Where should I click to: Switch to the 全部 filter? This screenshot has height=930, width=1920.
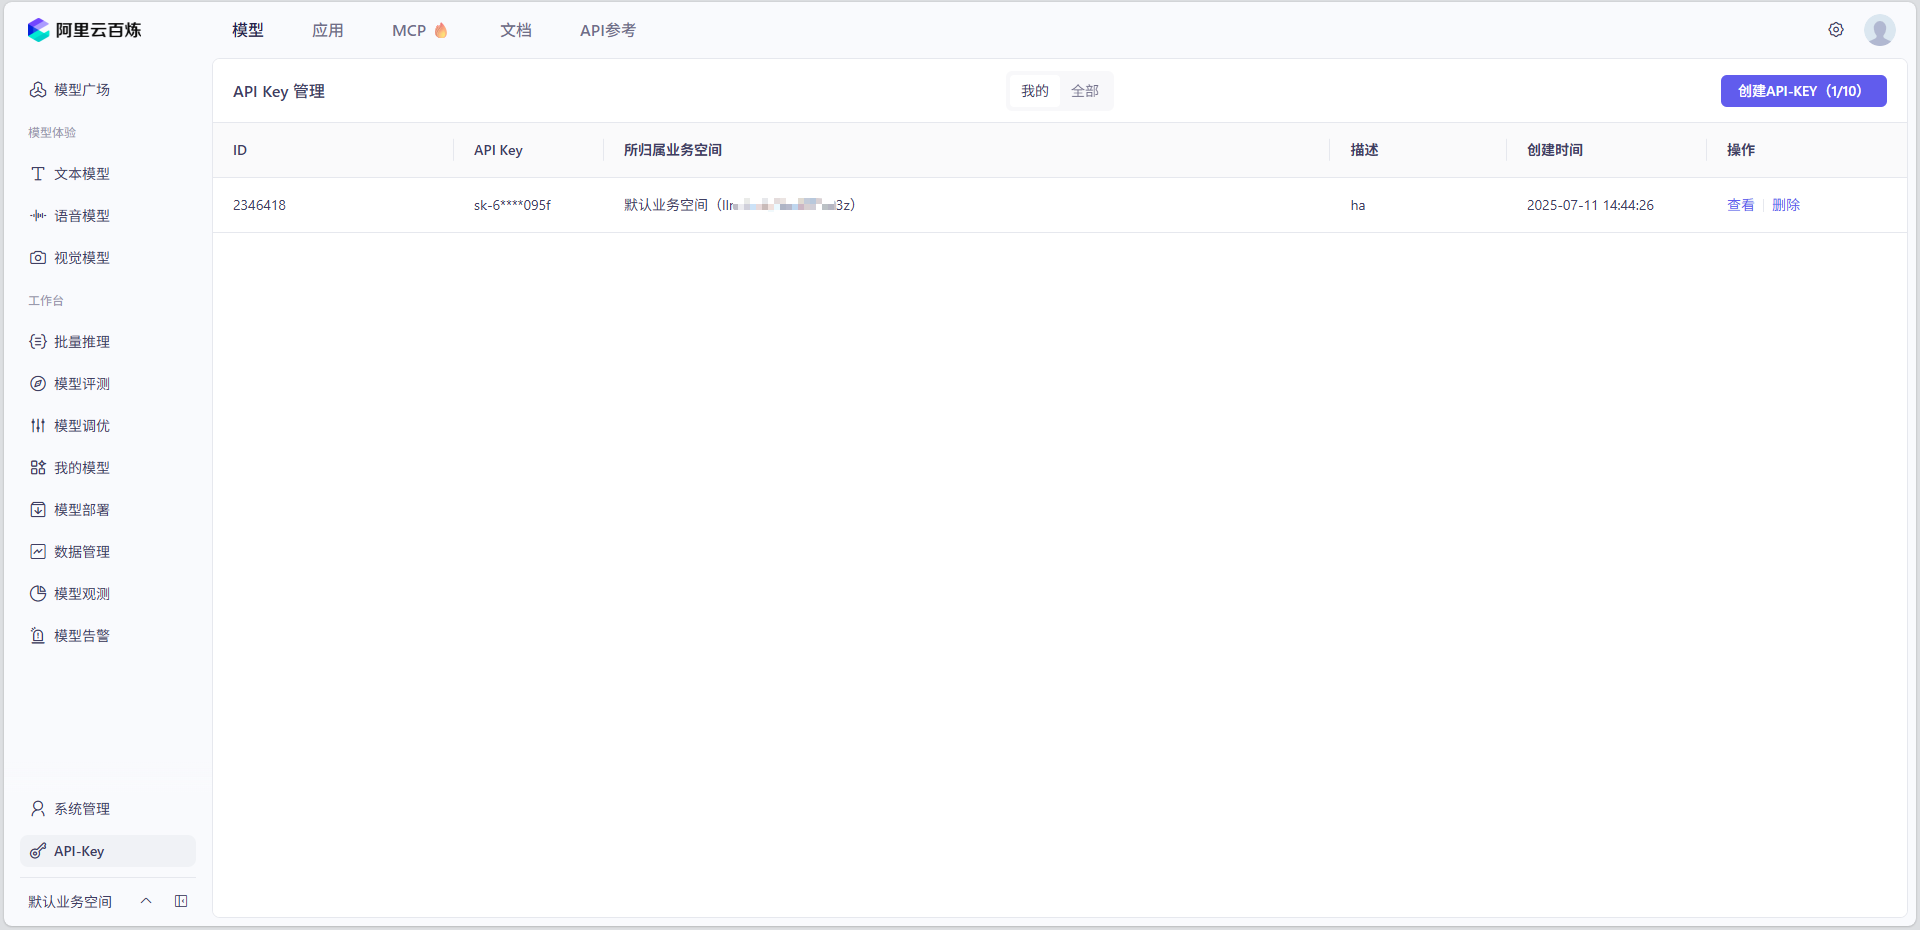click(1084, 91)
